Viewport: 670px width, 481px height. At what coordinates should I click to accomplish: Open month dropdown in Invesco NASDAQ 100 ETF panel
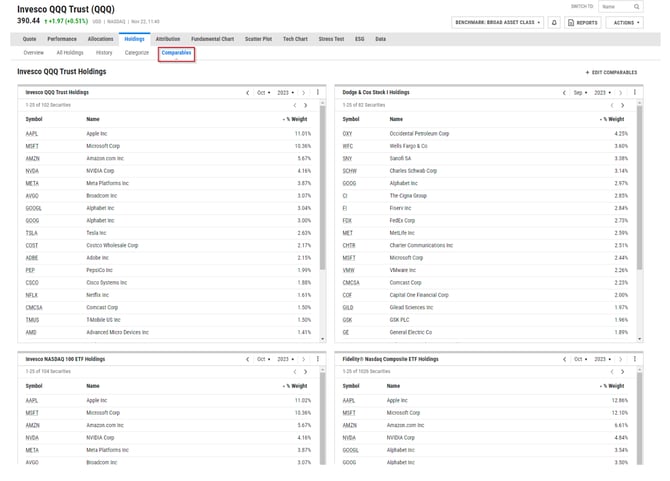pyautogui.click(x=263, y=359)
